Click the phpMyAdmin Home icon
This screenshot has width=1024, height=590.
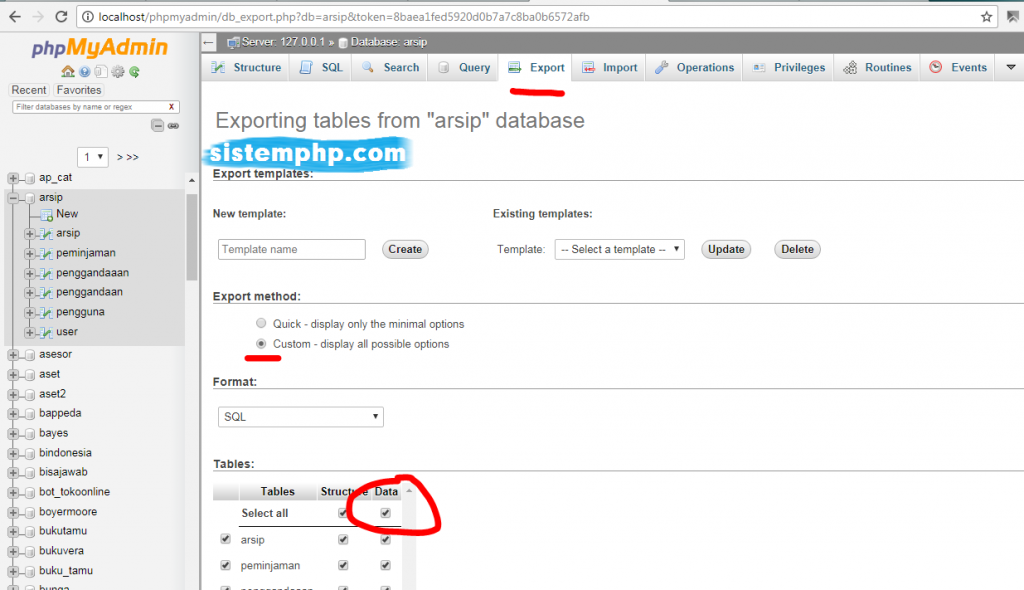click(x=67, y=71)
